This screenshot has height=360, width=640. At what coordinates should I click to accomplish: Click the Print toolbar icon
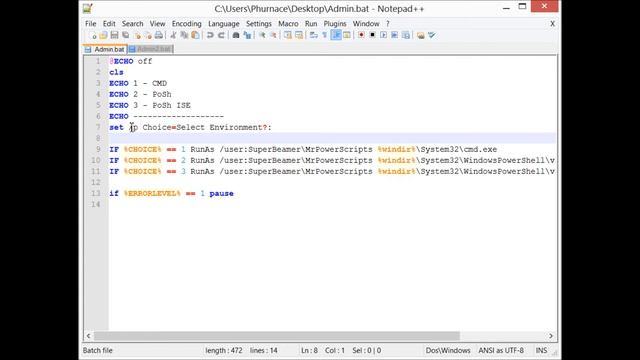159,36
